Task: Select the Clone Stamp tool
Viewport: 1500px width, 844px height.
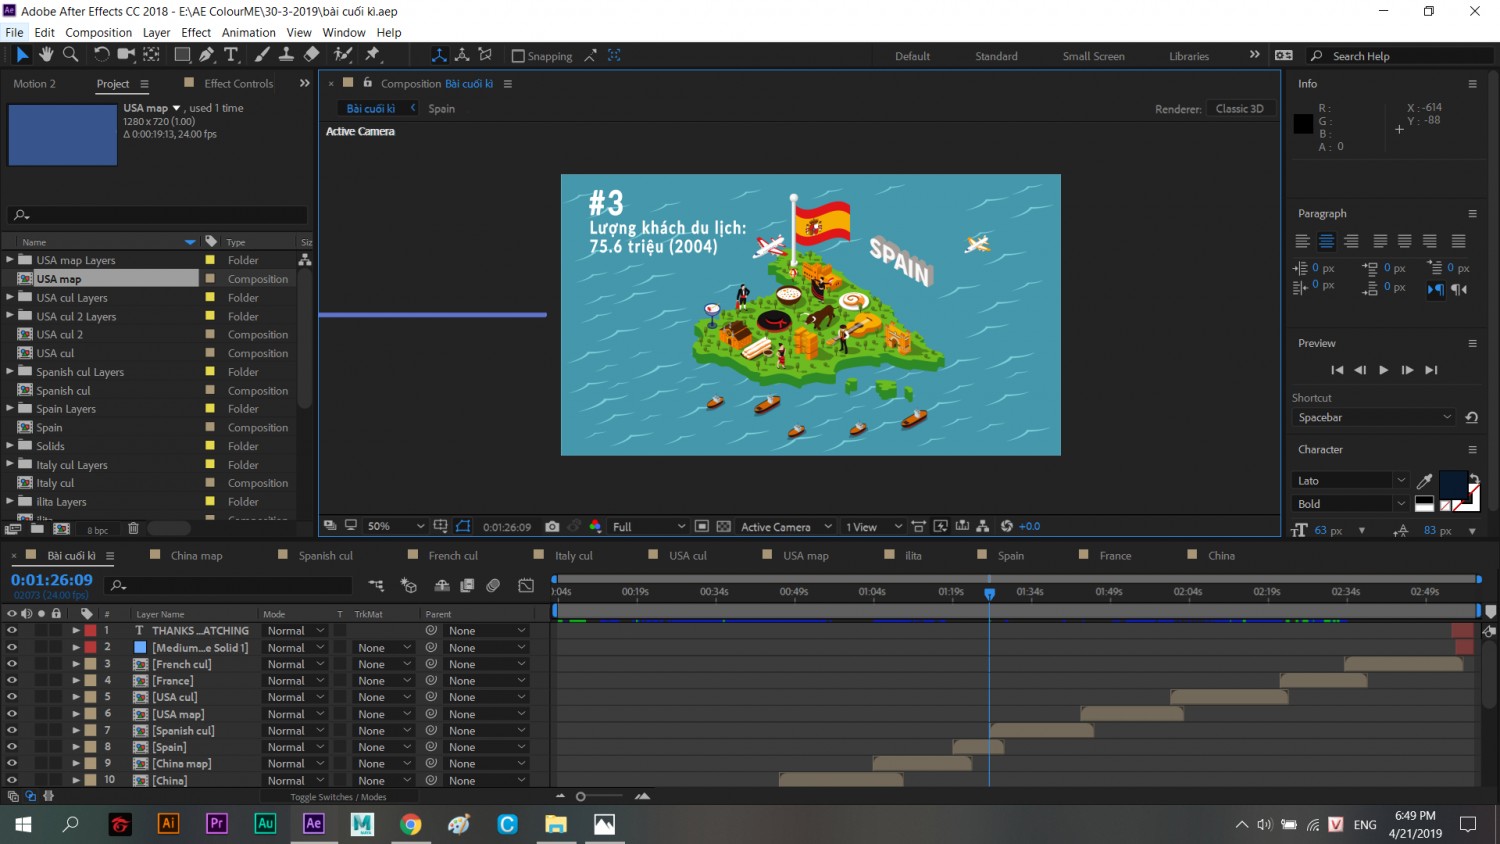Action: pyautogui.click(x=286, y=55)
